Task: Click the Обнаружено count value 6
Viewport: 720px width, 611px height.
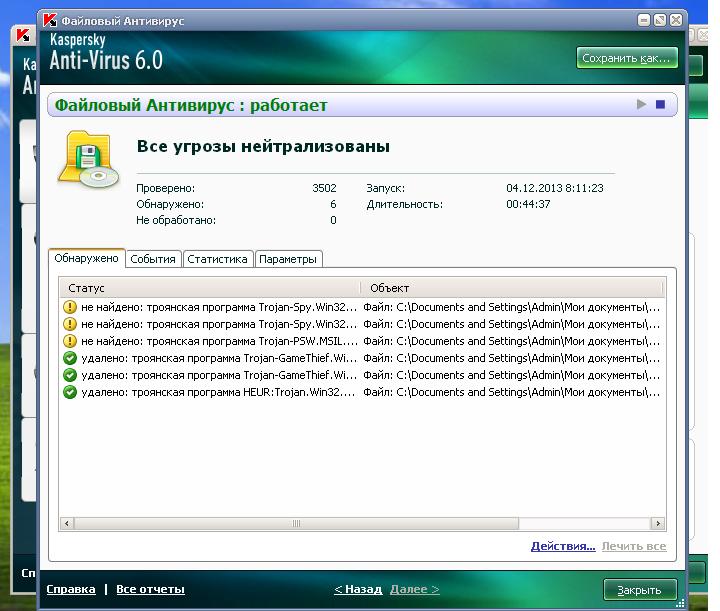Action: (333, 204)
